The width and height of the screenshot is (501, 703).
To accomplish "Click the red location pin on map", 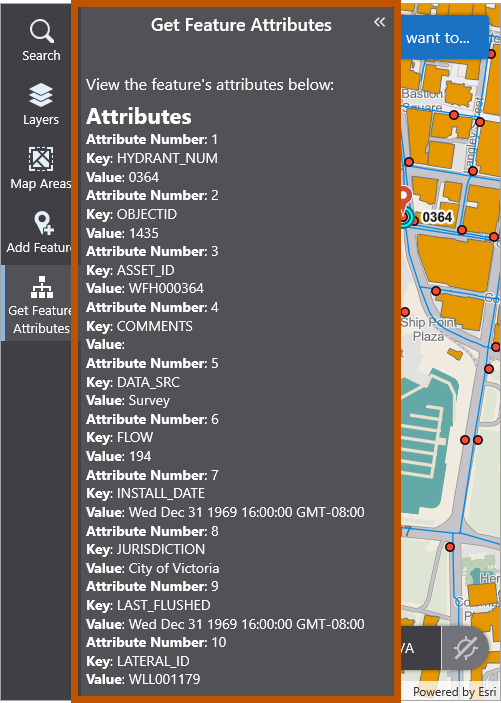I will tap(405, 202).
